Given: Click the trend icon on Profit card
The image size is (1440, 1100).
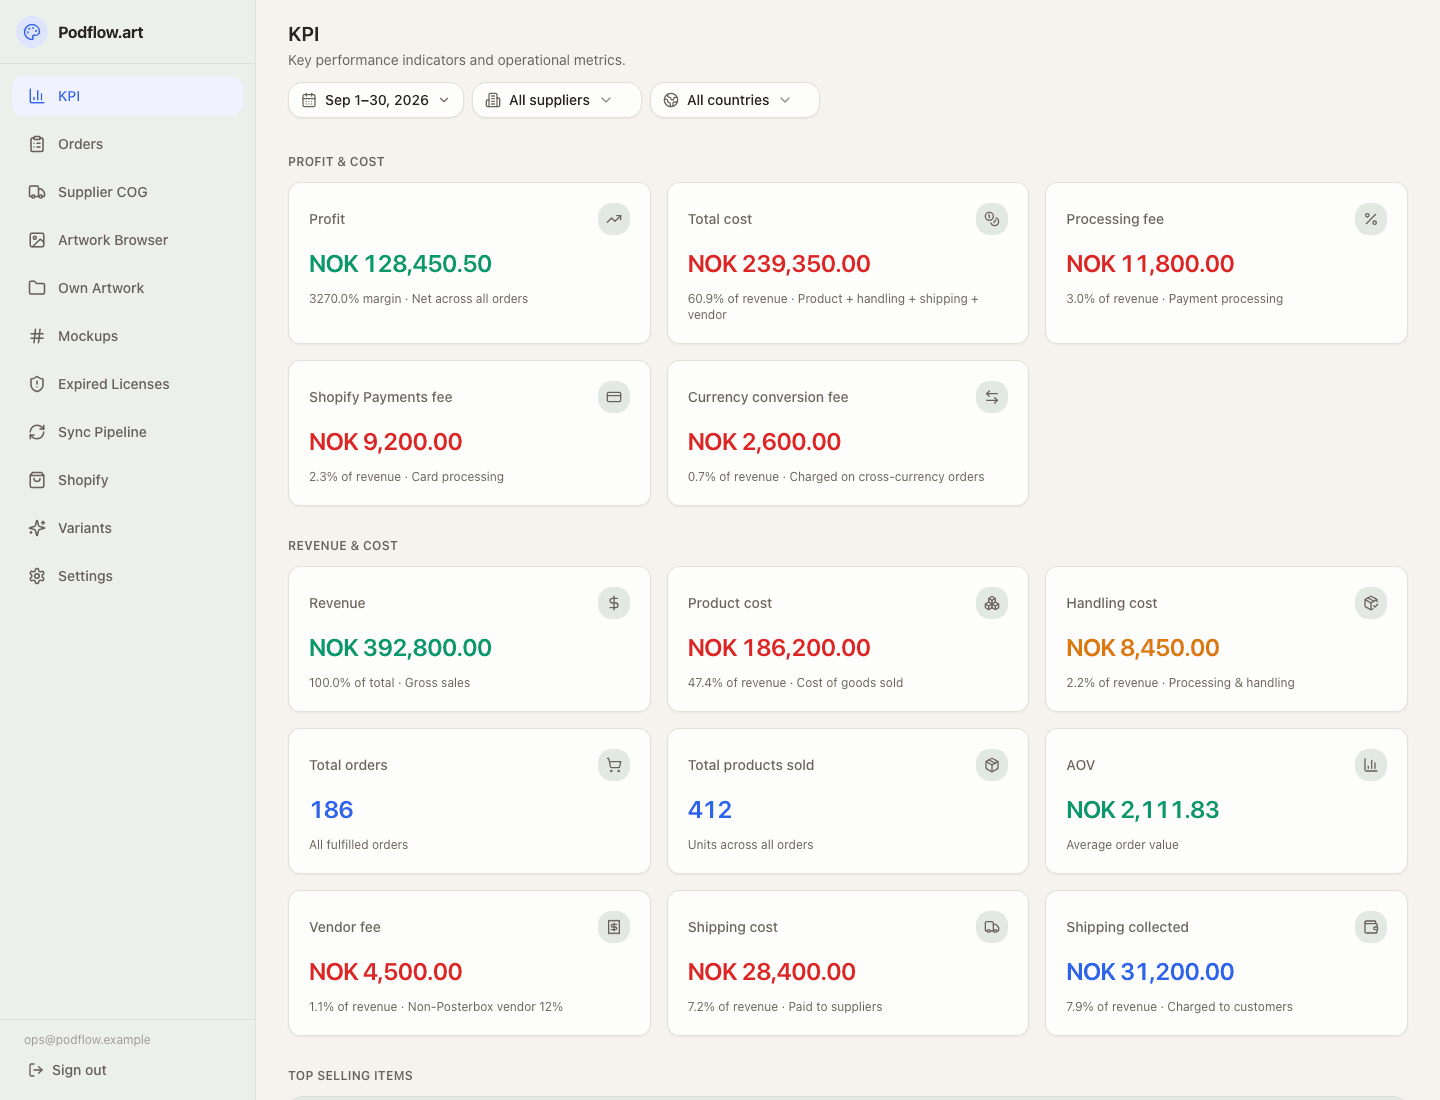Looking at the screenshot, I should click(x=614, y=219).
